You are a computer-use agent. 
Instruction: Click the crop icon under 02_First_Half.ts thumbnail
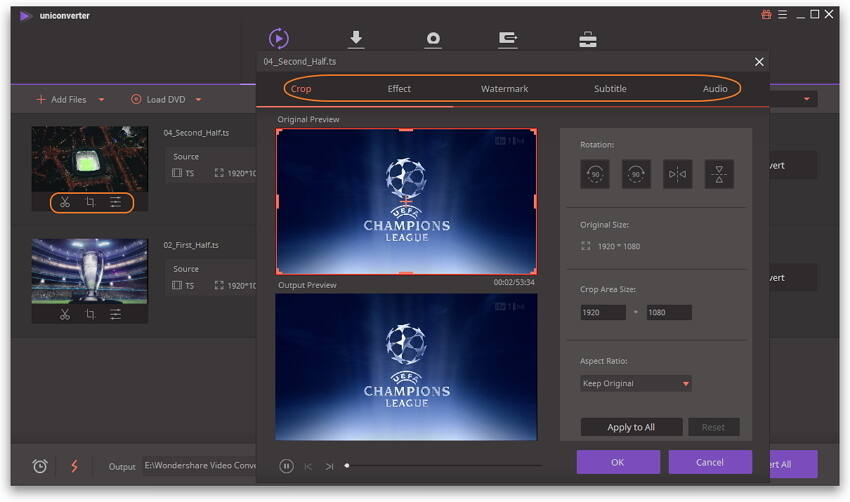91,314
